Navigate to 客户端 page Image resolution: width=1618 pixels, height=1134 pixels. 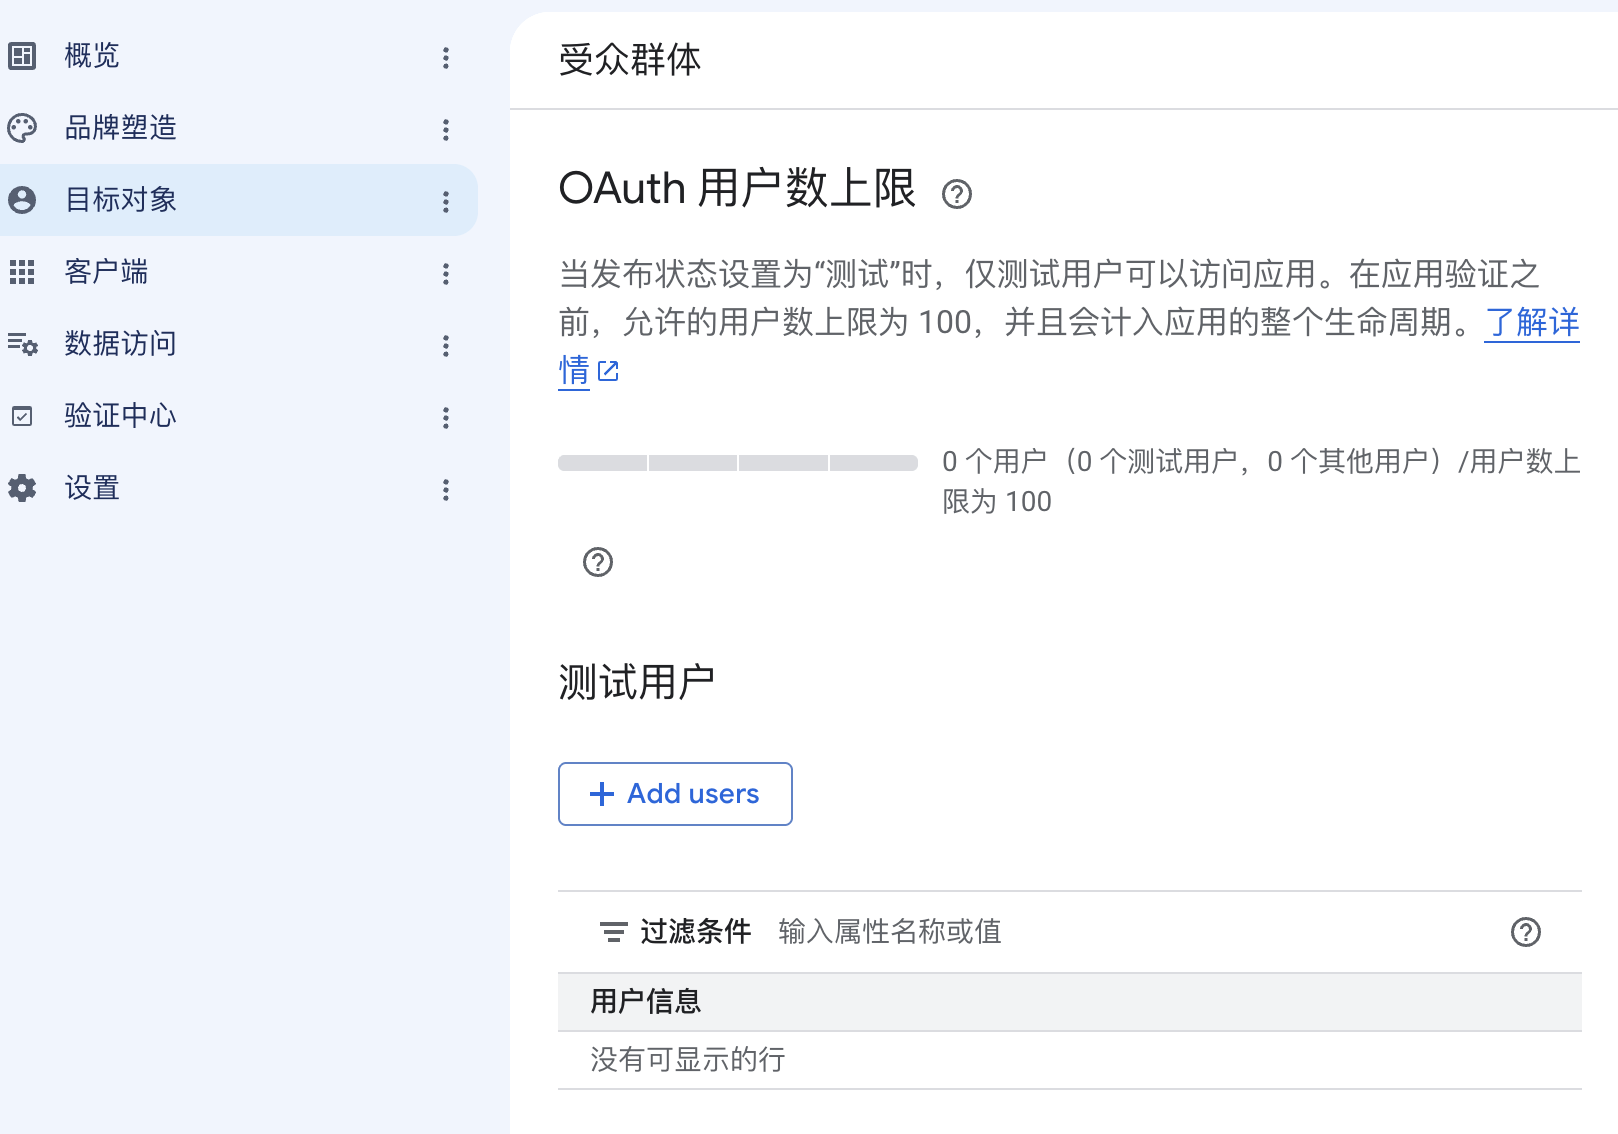(x=239, y=272)
